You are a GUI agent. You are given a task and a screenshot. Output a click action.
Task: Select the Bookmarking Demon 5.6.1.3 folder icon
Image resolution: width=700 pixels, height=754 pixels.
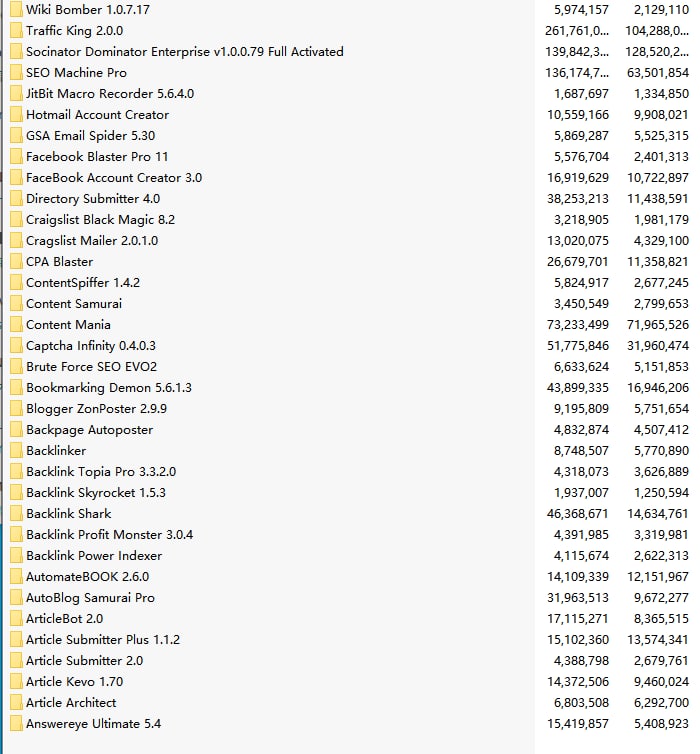point(16,387)
